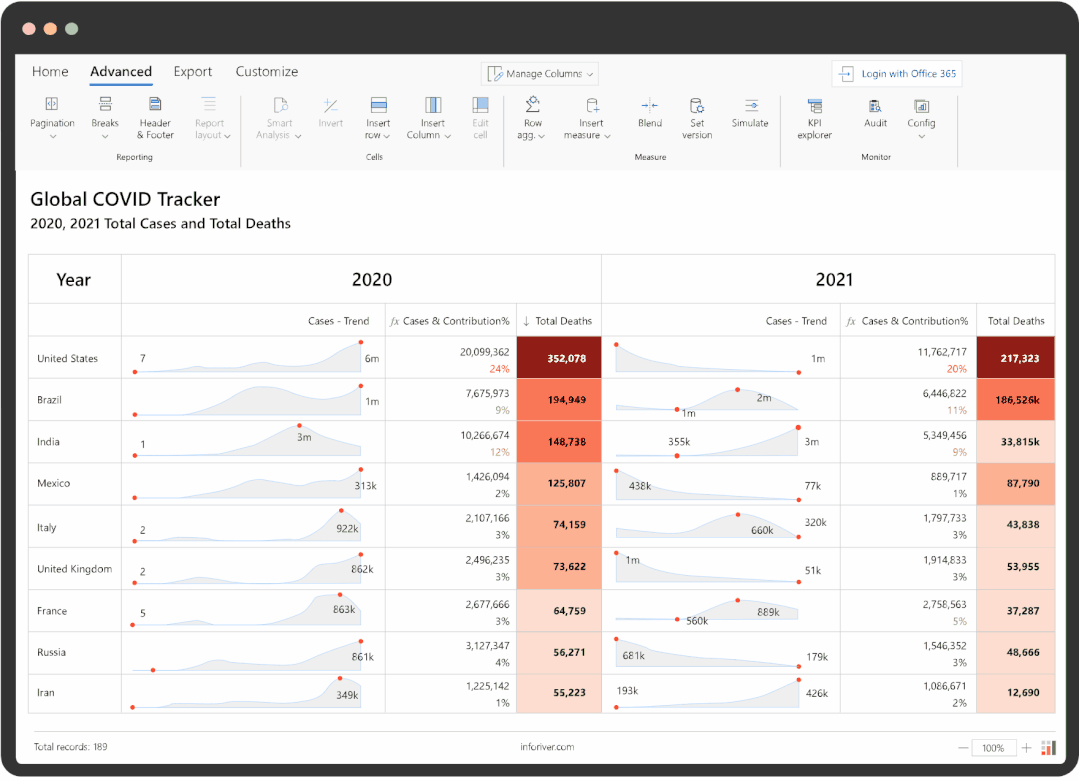Click the Row agg. icon
The image size is (1079, 781).
(x=533, y=105)
